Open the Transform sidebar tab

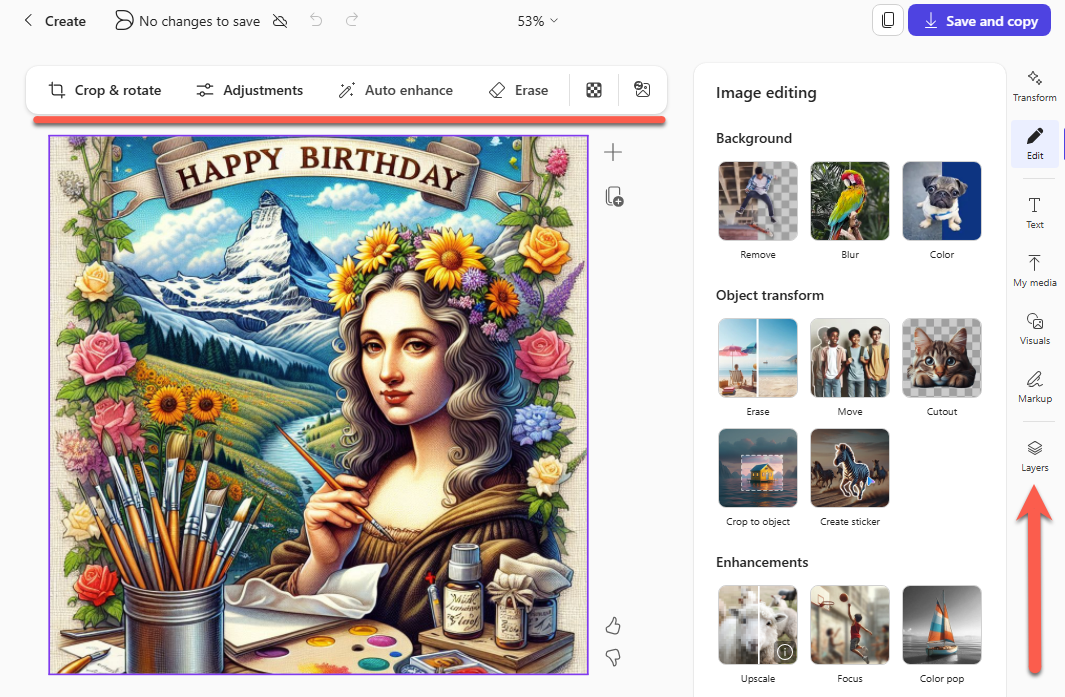1034,86
